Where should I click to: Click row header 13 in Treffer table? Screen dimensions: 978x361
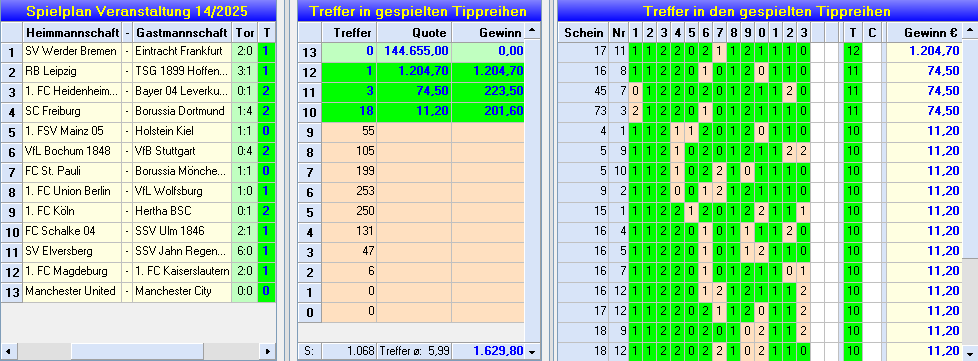point(309,51)
